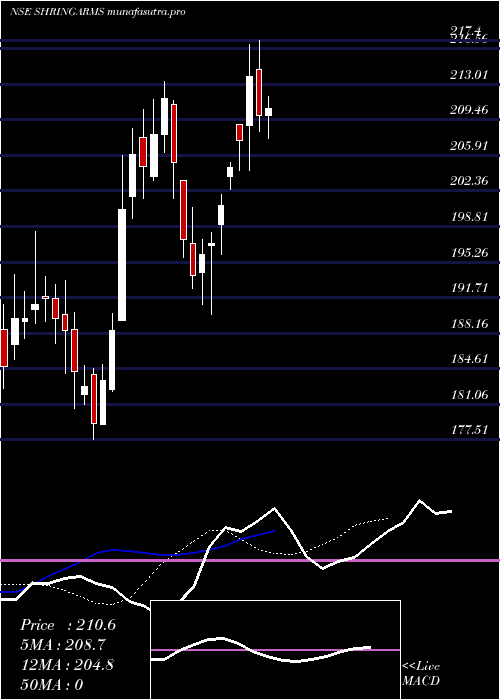Click the tall white candle from 189 to 200
This screenshot has height=700, width=500.
click(122, 265)
